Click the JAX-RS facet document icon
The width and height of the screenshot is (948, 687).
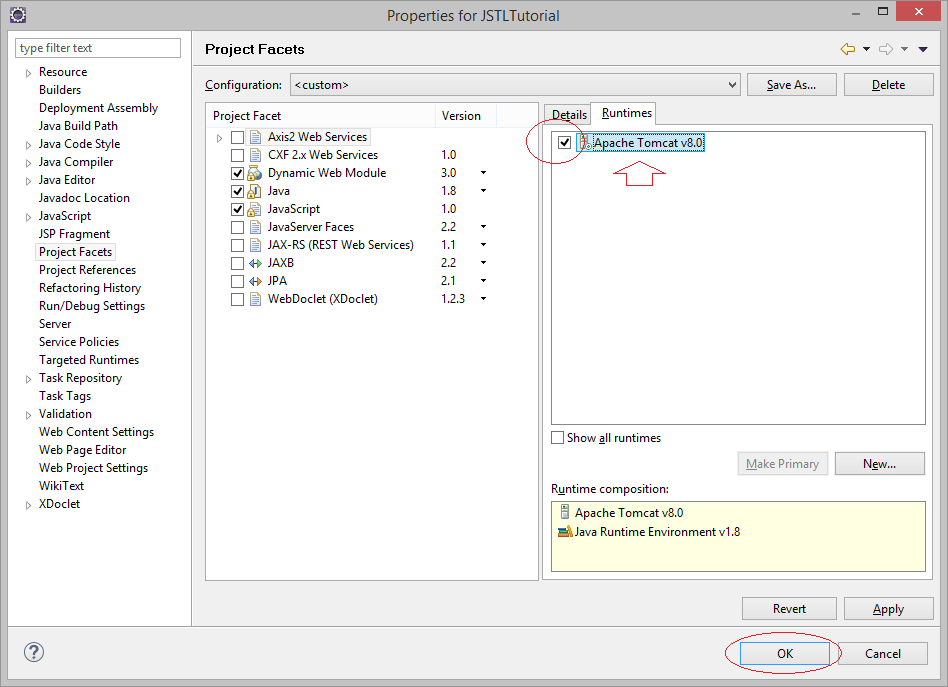(x=256, y=246)
